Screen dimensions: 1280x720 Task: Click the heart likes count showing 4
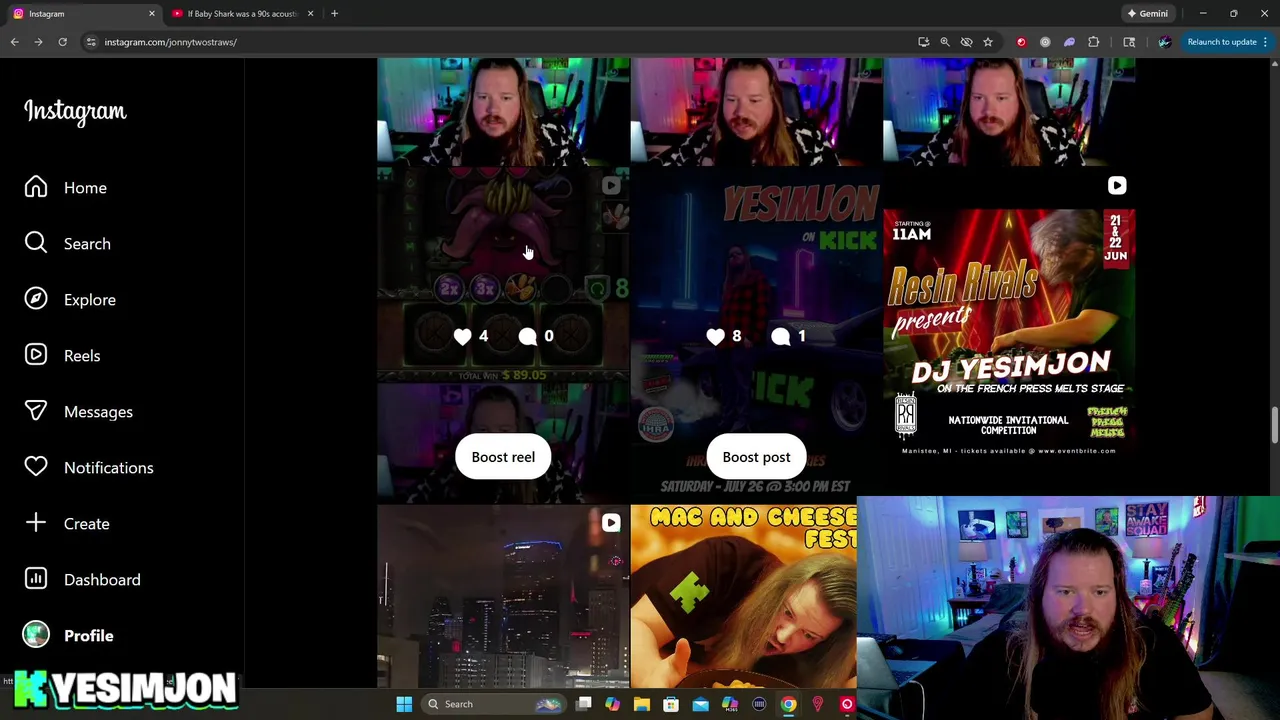pyautogui.click(x=471, y=337)
